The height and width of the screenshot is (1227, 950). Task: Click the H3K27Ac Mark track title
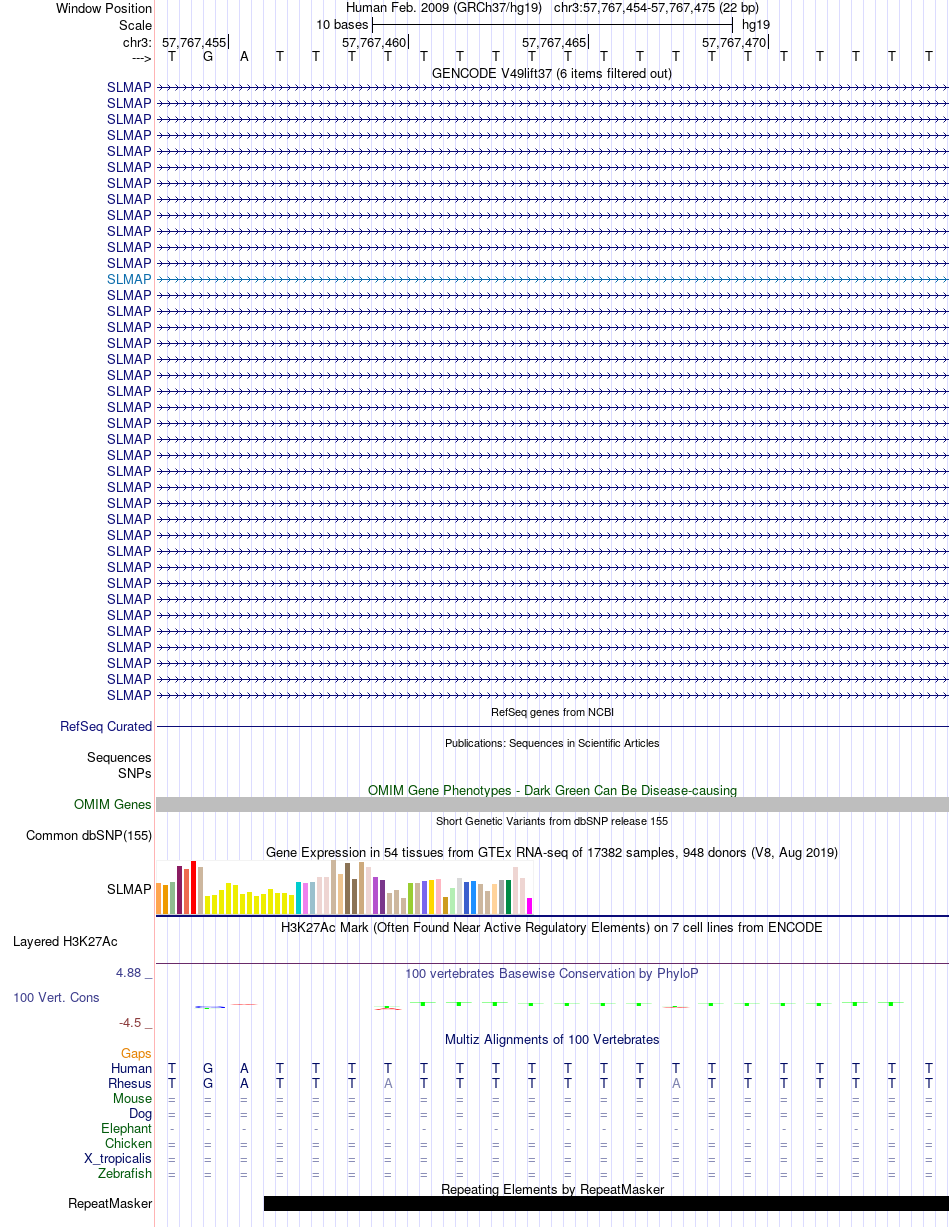552,927
